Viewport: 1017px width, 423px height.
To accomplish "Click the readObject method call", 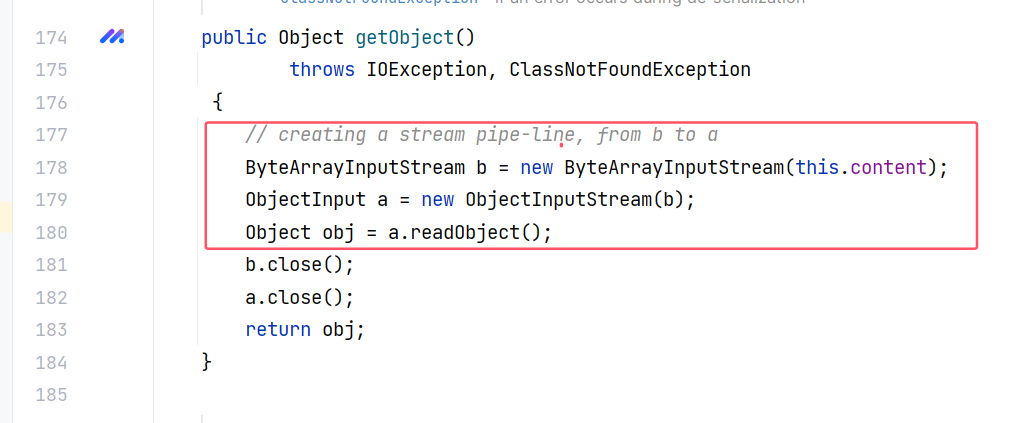I will (x=470, y=233).
